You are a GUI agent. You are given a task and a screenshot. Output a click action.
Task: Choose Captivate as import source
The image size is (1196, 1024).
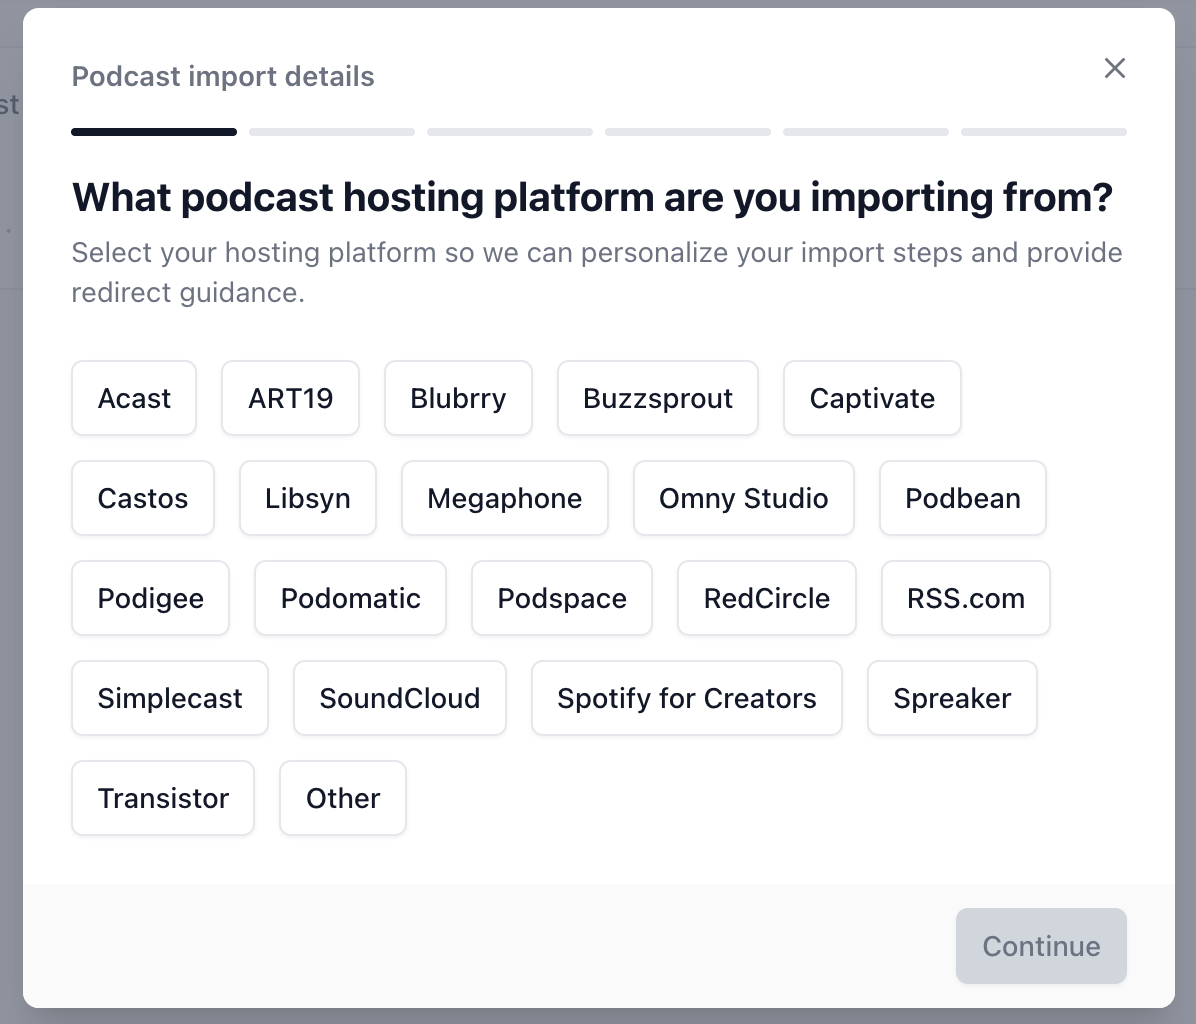click(x=872, y=398)
